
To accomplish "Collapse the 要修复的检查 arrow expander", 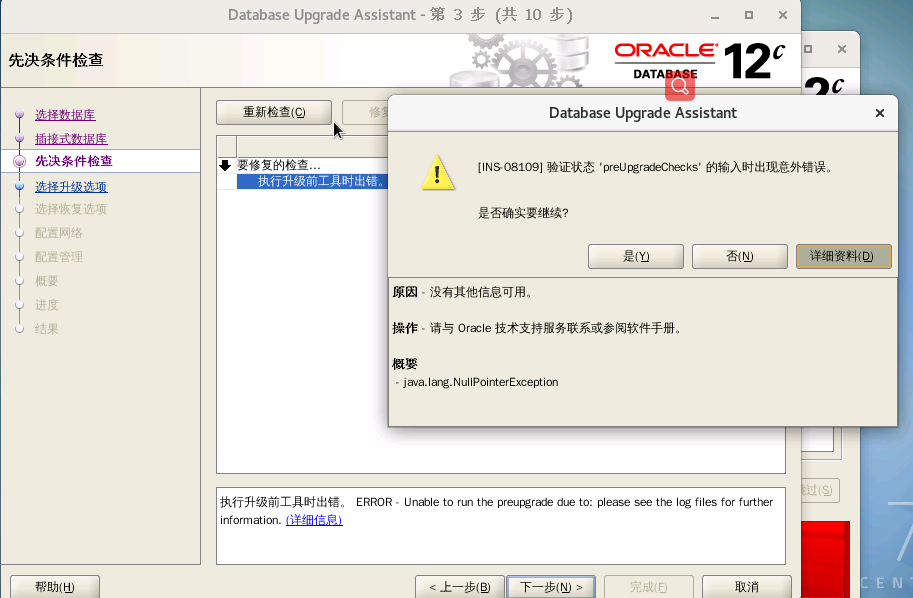I will (225, 165).
